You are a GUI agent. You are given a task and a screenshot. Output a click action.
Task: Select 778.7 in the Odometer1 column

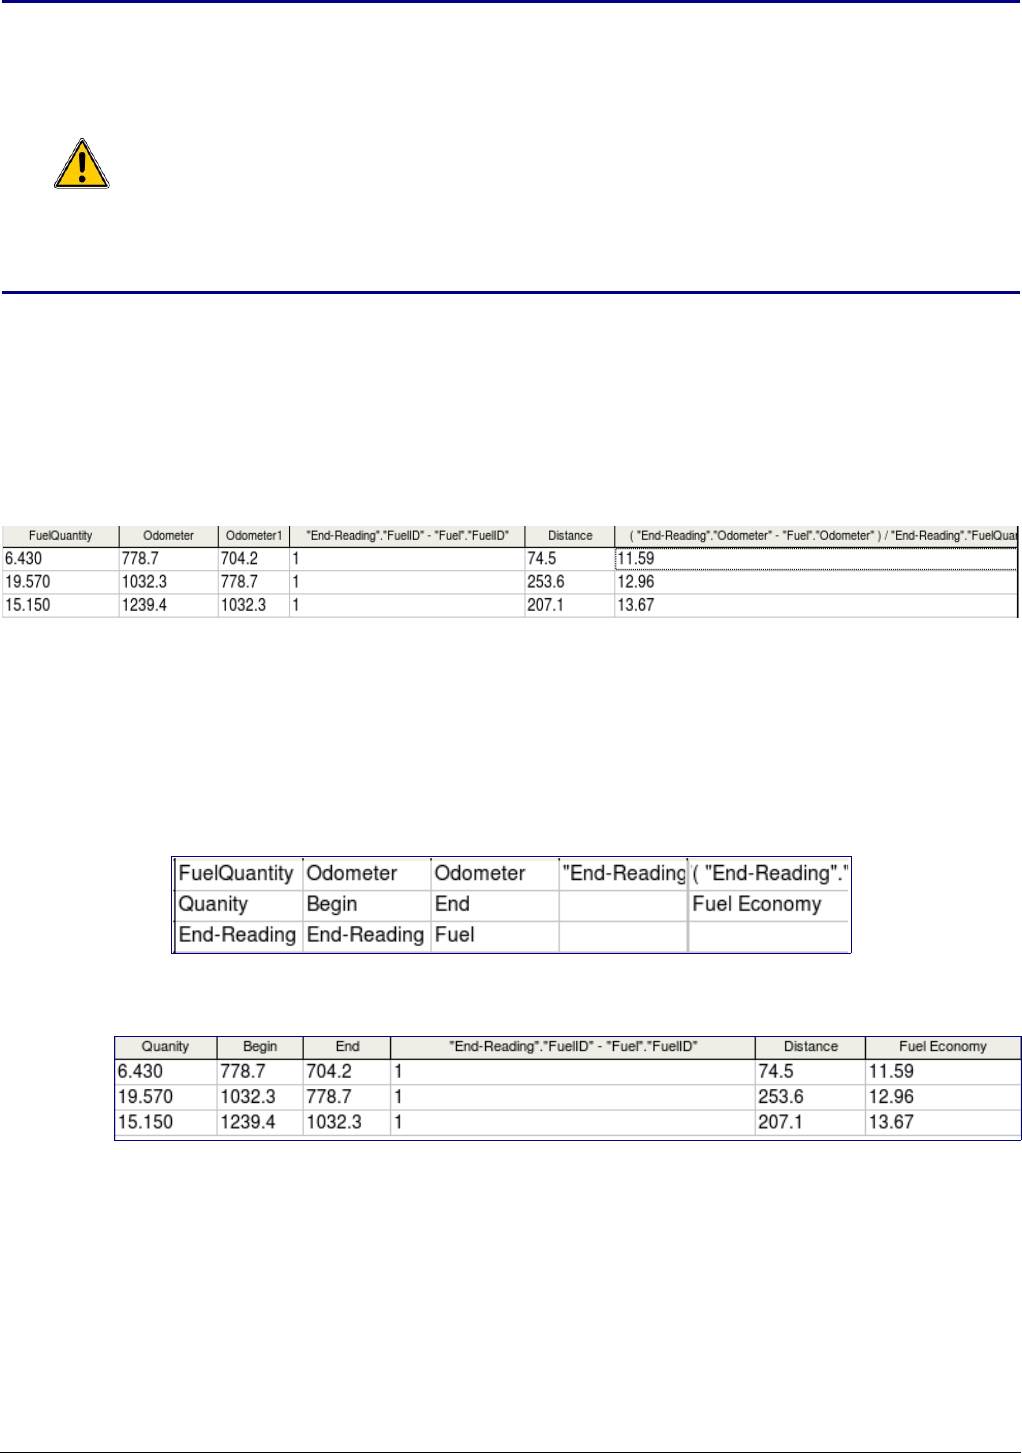[x=240, y=582]
